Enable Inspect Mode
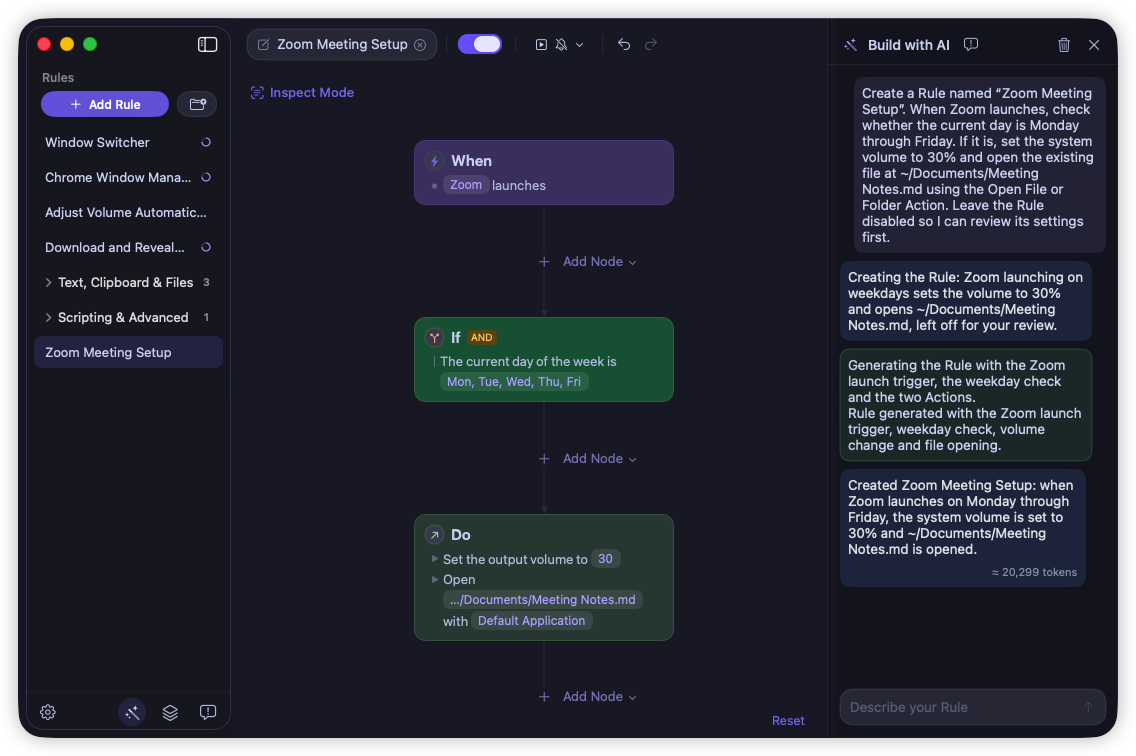This screenshot has height=756, width=1136. click(302, 93)
